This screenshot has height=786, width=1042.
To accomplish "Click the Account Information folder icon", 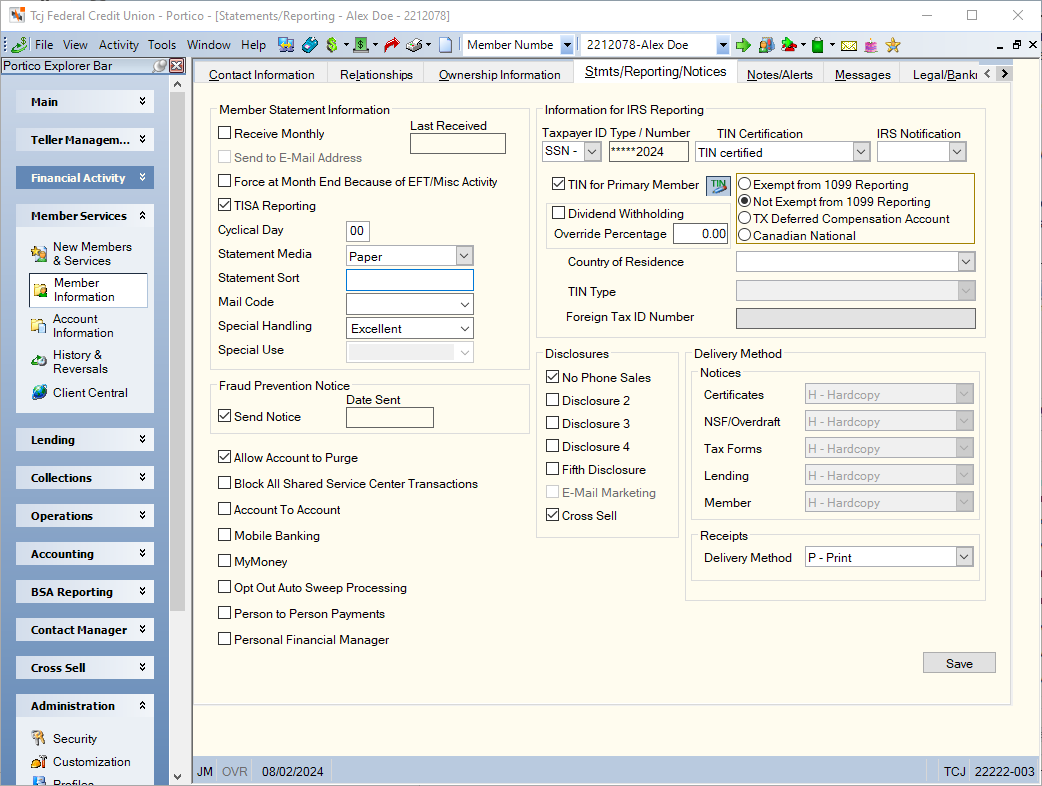I will (x=39, y=326).
